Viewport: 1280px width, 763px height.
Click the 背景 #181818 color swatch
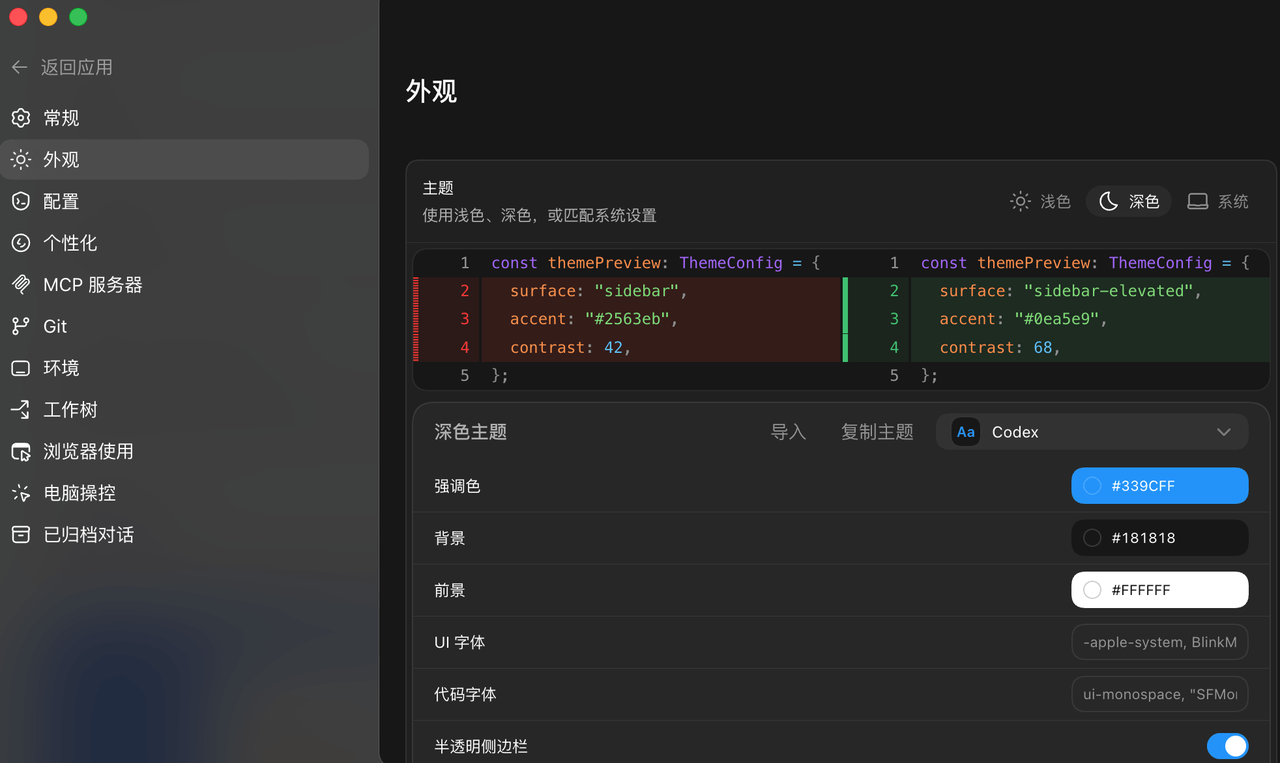coord(1160,538)
